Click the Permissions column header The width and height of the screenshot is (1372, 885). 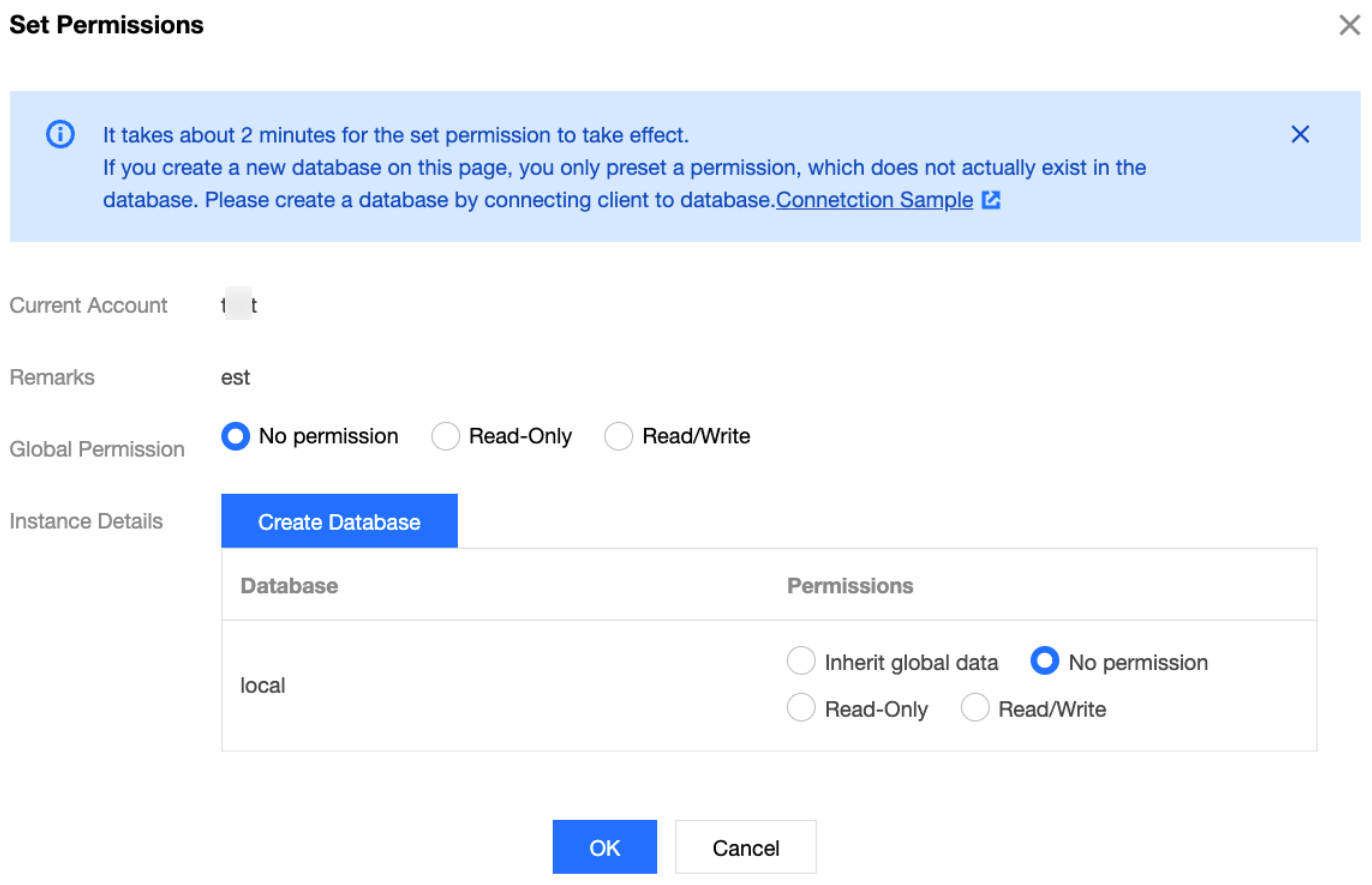coord(850,586)
